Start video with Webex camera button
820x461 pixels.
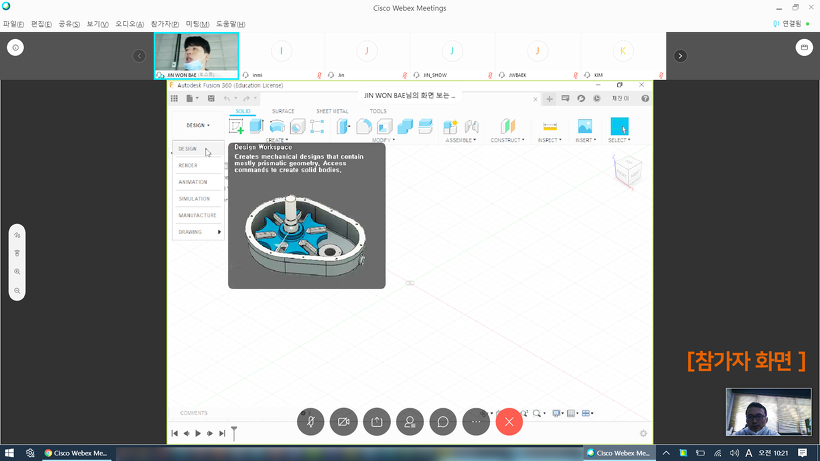tap(344, 422)
